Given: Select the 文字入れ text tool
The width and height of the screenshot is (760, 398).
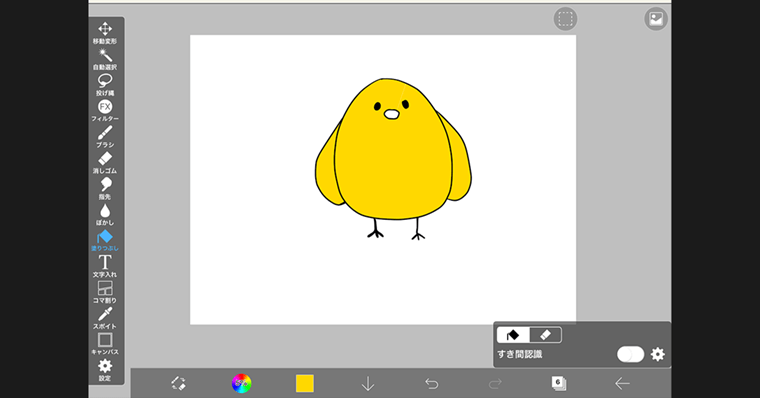Looking at the screenshot, I should (x=105, y=266).
